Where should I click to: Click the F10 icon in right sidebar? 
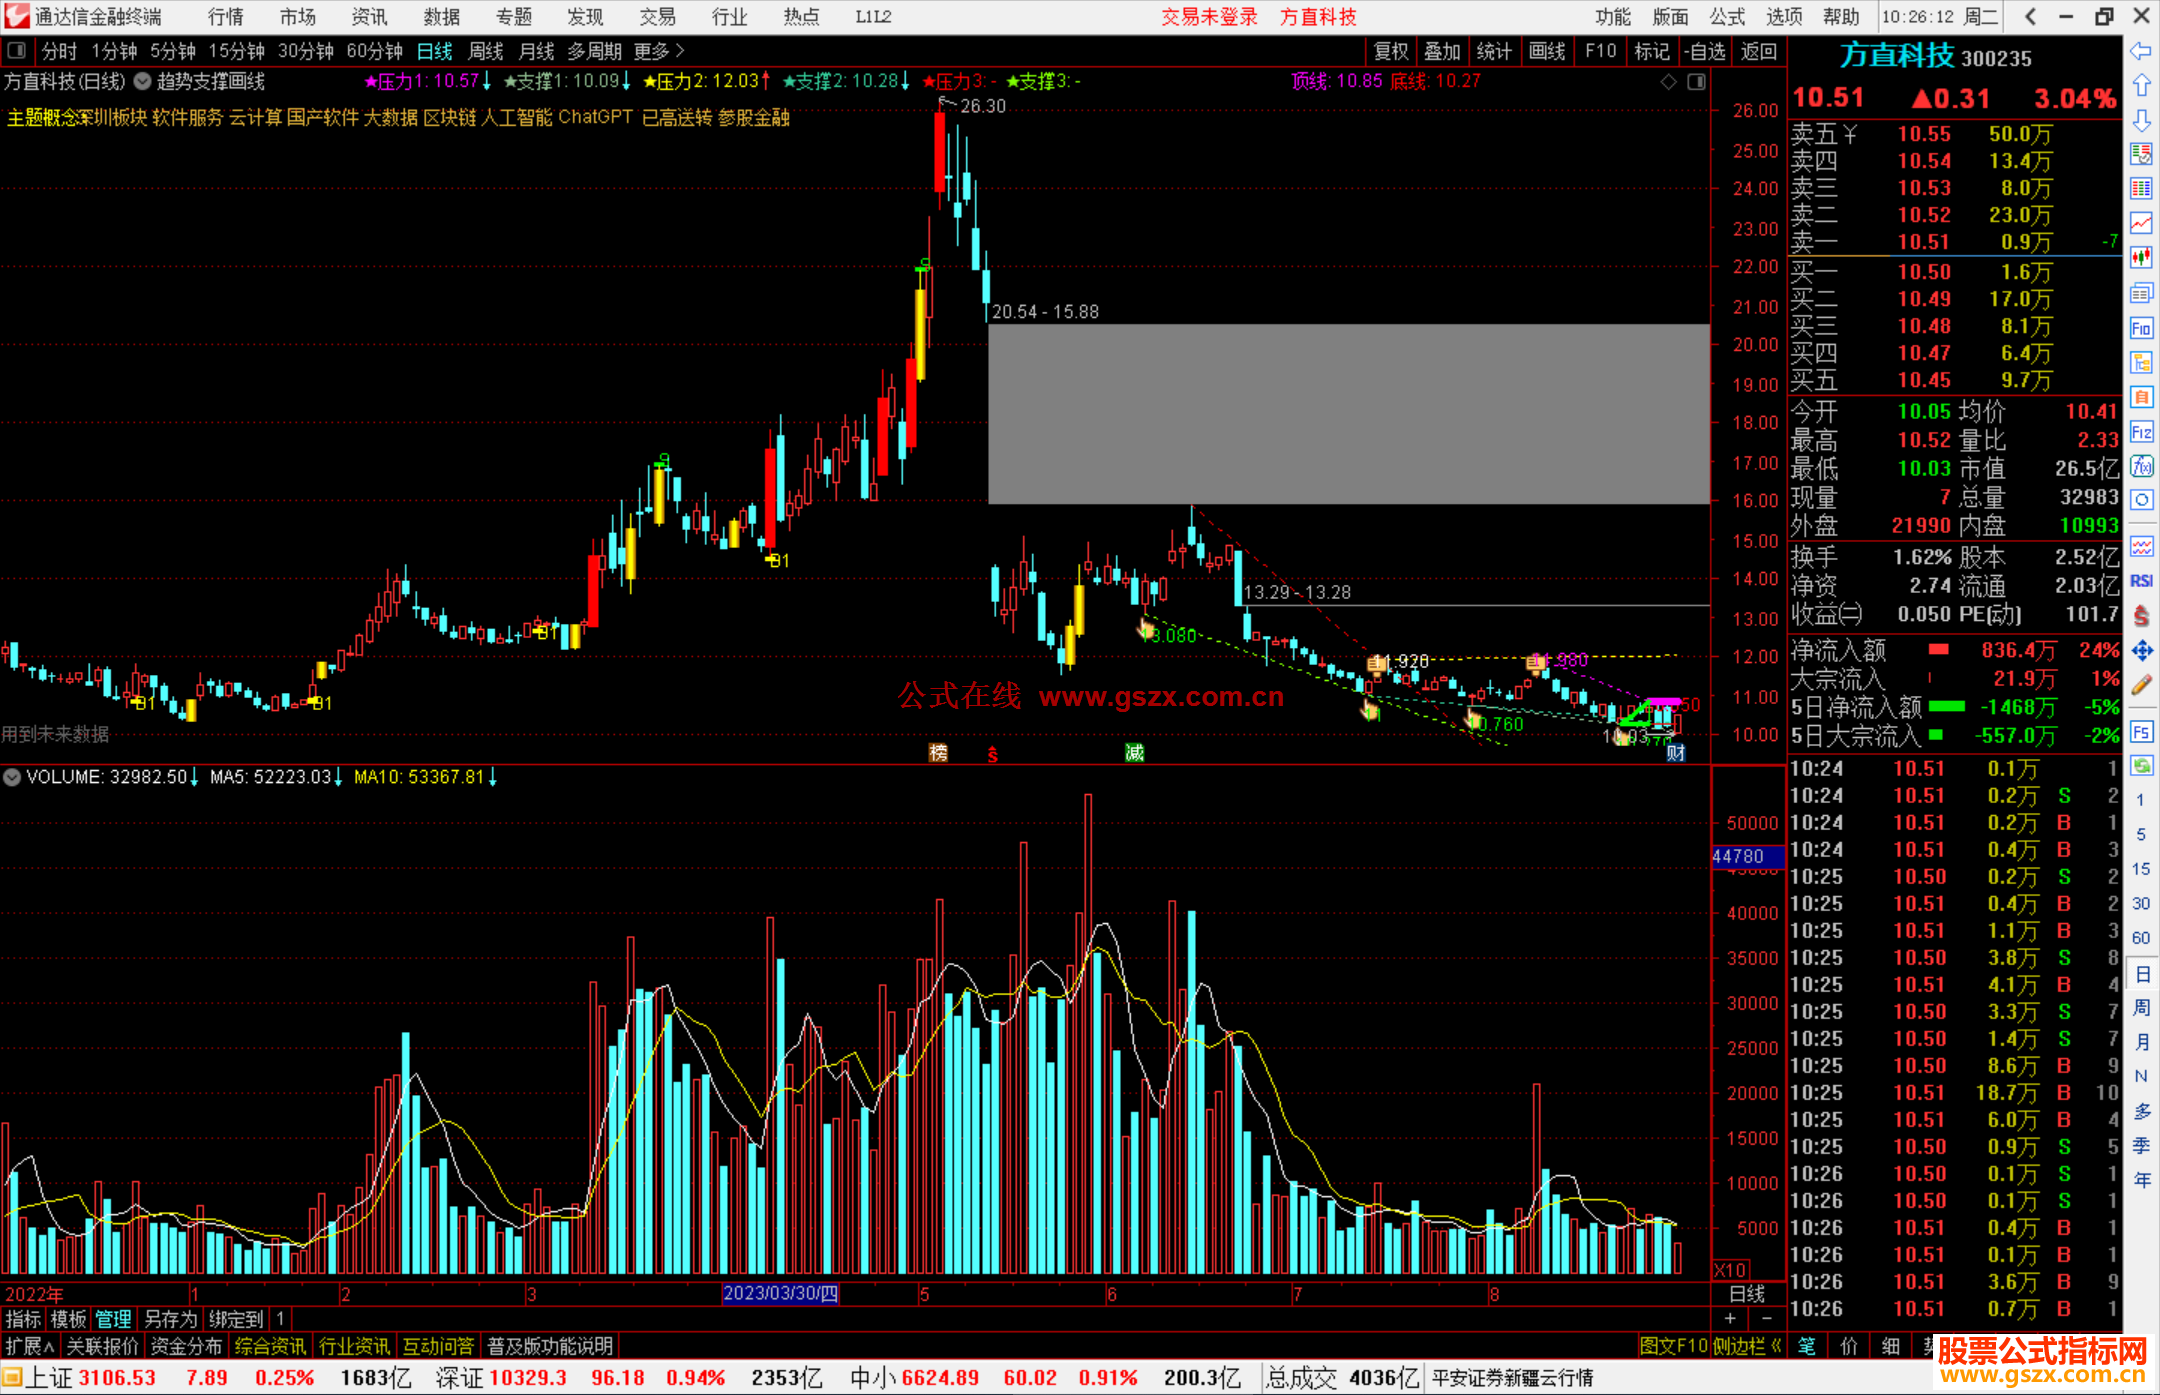2141,328
